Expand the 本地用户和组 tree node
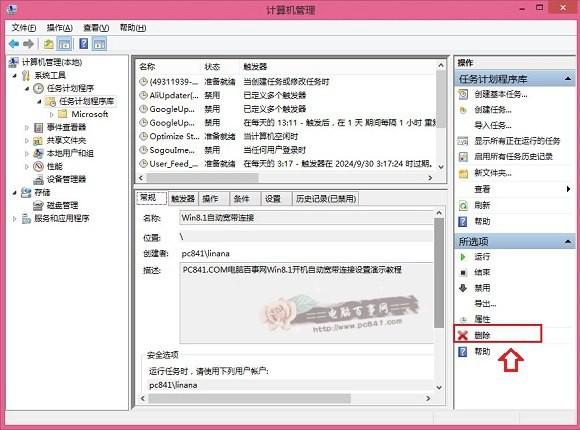This screenshot has width=580, height=430. pos(27,153)
